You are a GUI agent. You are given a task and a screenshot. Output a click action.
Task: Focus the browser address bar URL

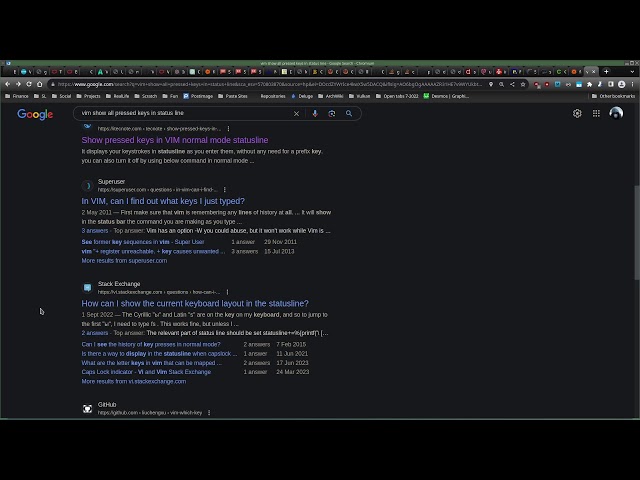269,84
